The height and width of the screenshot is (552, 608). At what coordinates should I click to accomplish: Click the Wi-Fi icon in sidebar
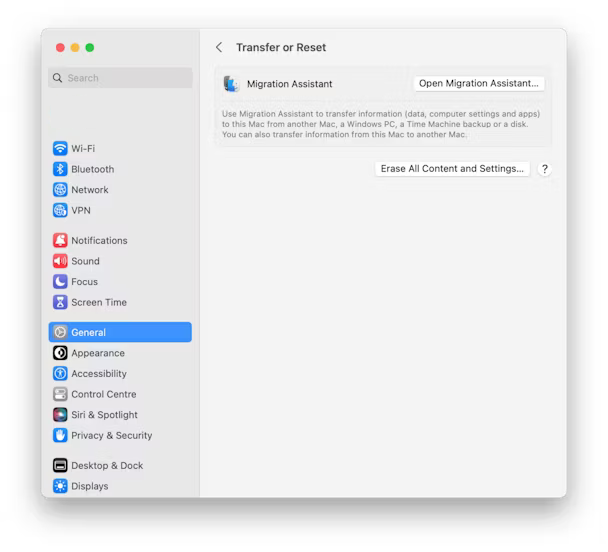click(60, 149)
